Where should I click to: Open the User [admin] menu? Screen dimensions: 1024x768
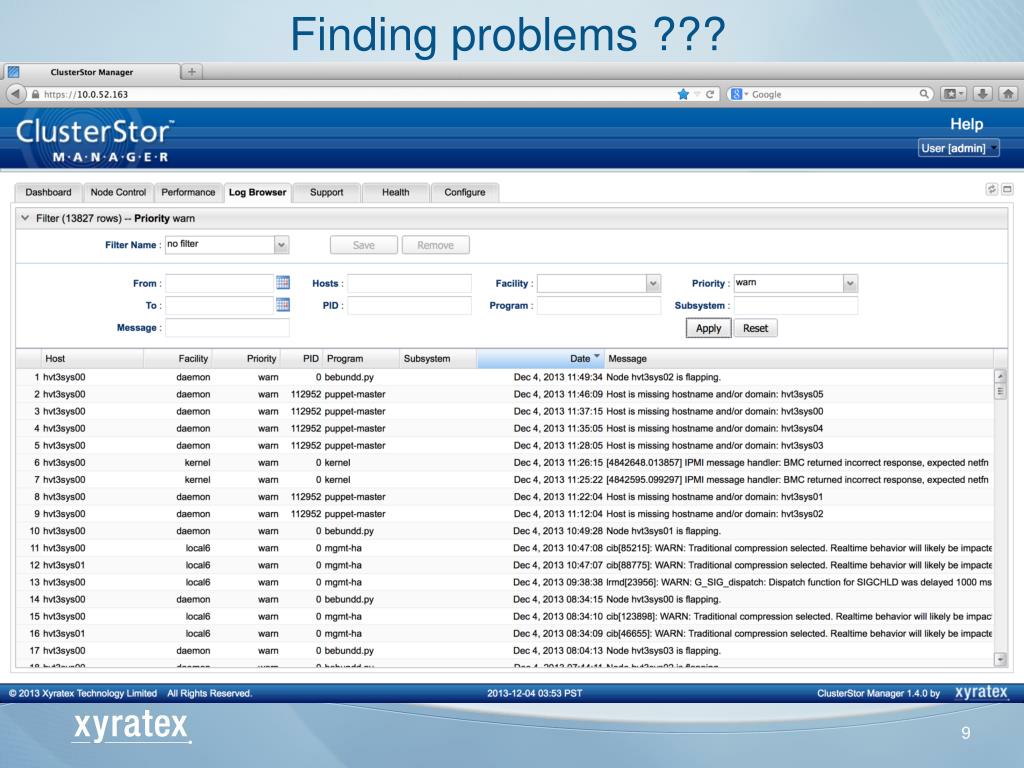(958, 148)
